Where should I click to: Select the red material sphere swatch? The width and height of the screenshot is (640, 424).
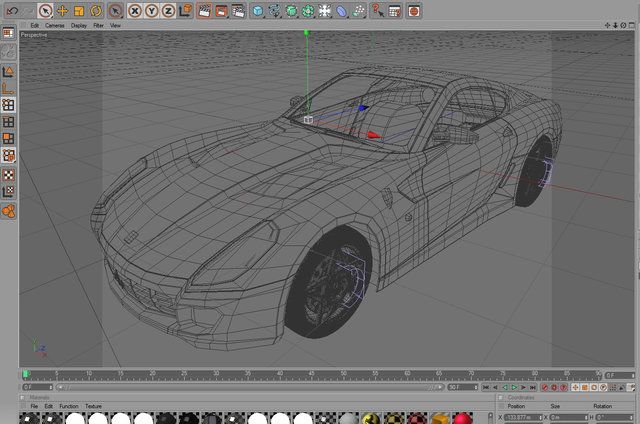point(462,419)
